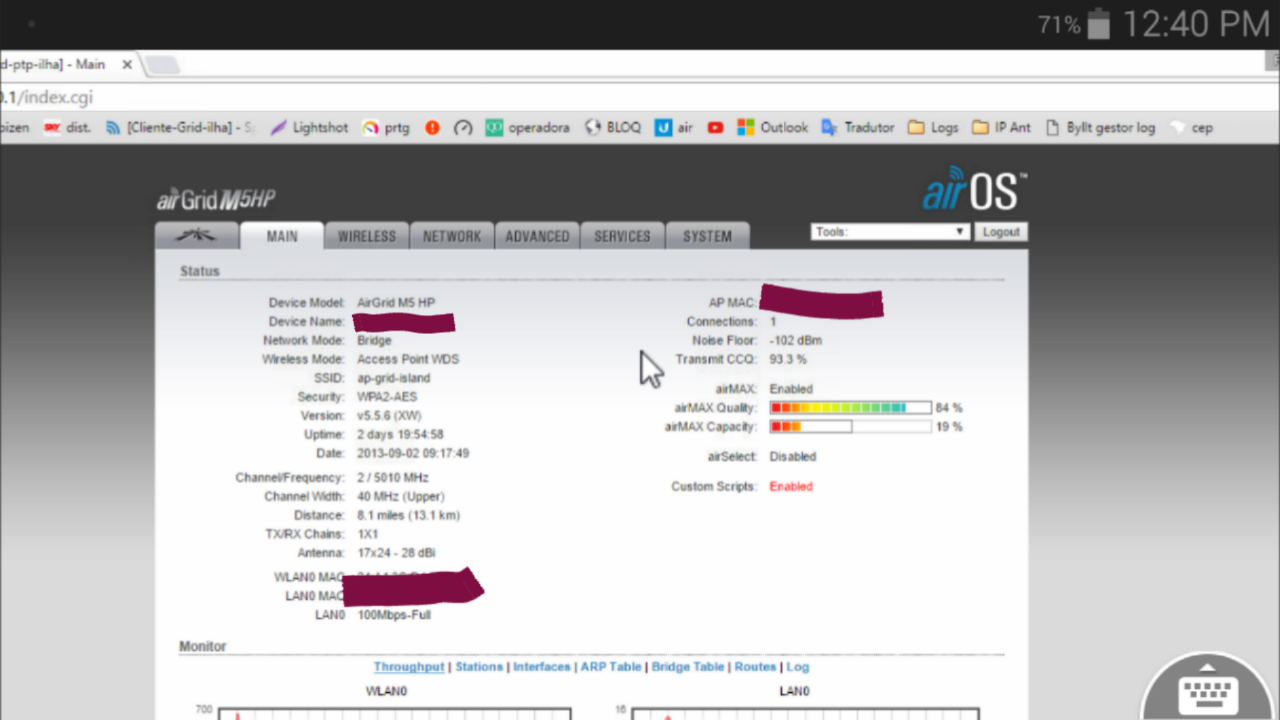Tap the on-screen keyboard button
This screenshot has height=720, width=1280.
pos(1209,688)
